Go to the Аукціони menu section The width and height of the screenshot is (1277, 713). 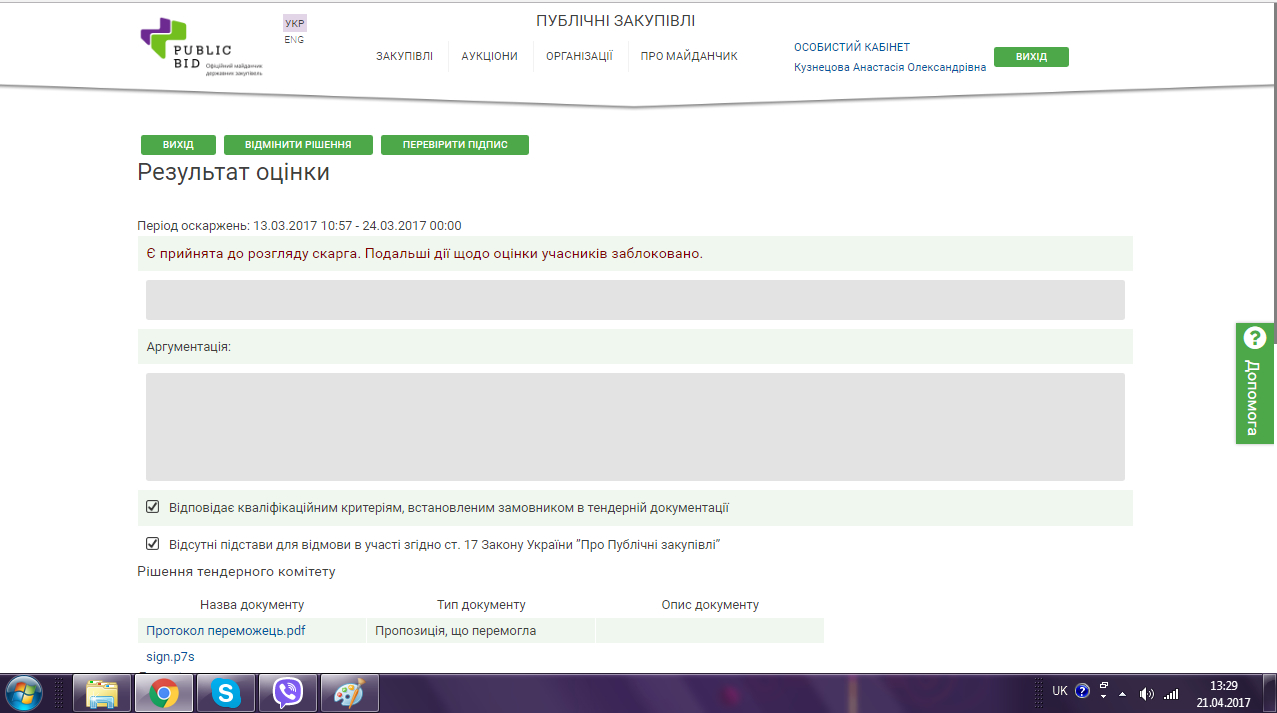[x=489, y=56]
